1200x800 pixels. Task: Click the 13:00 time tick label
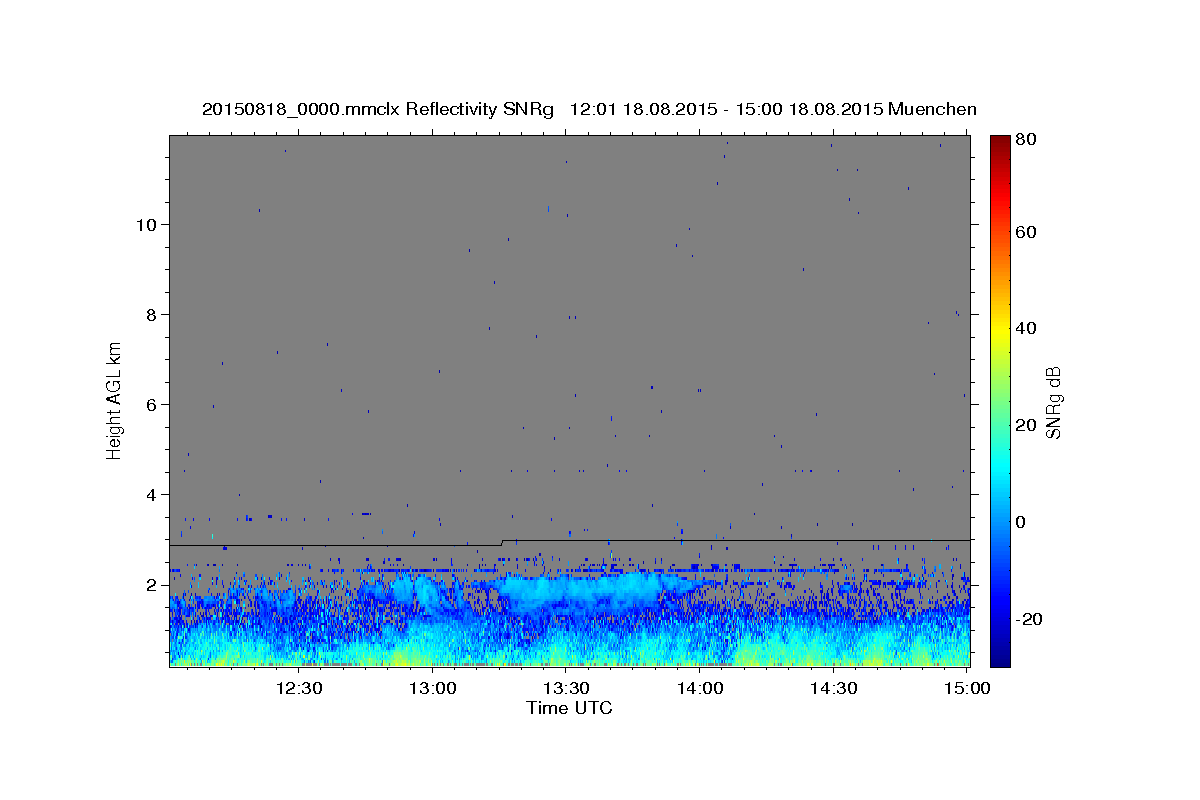click(x=432, y=688)
